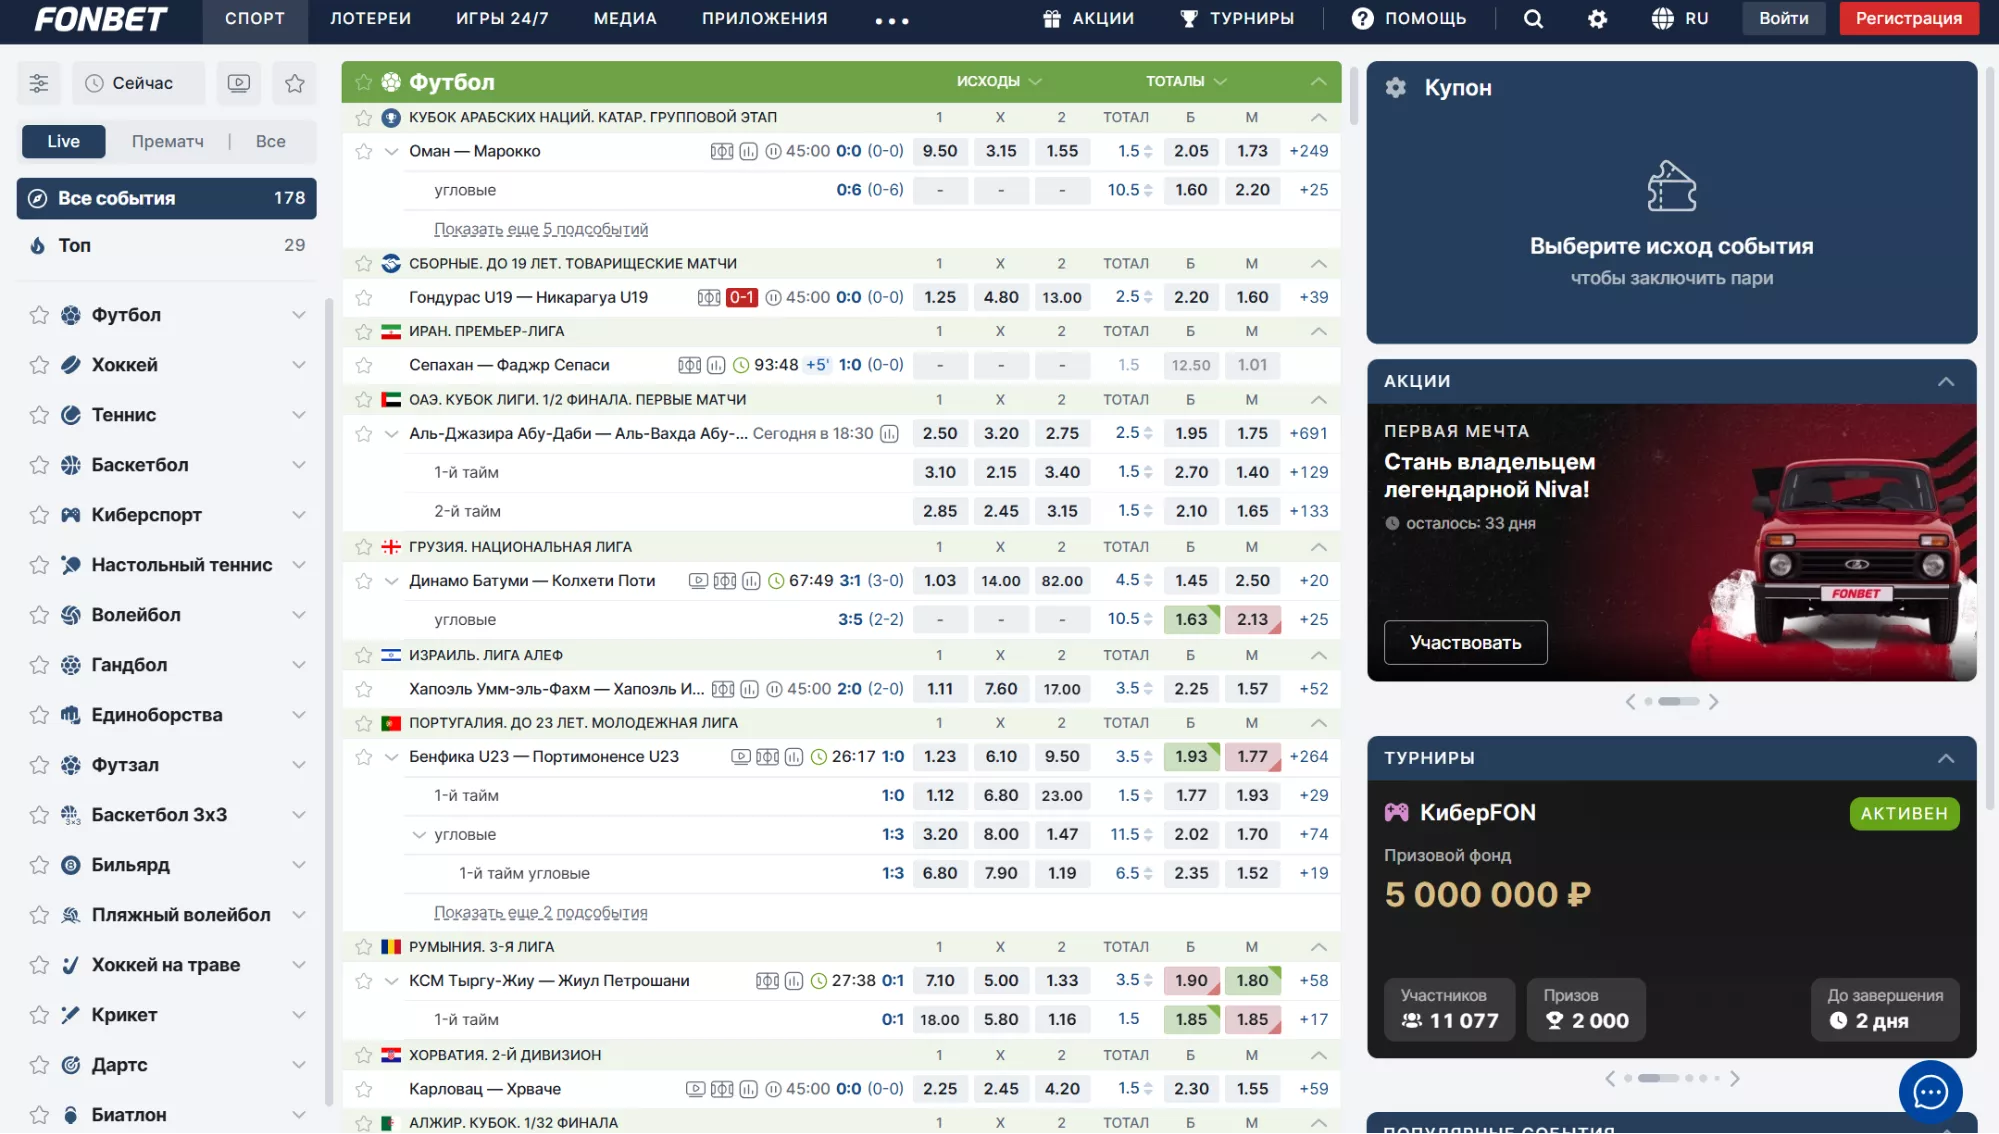Open coupon settings gear icon

(x=1395, y=88)
